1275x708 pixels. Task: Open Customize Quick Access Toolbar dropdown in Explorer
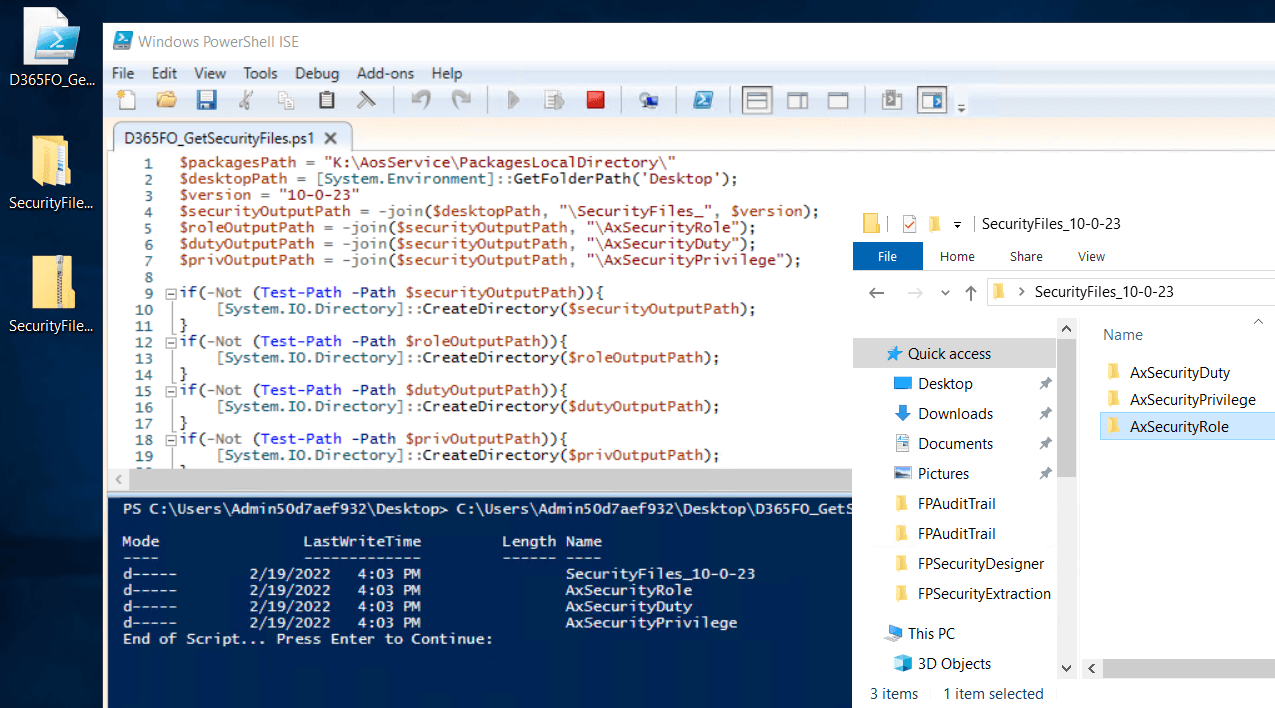coord(958,225)
